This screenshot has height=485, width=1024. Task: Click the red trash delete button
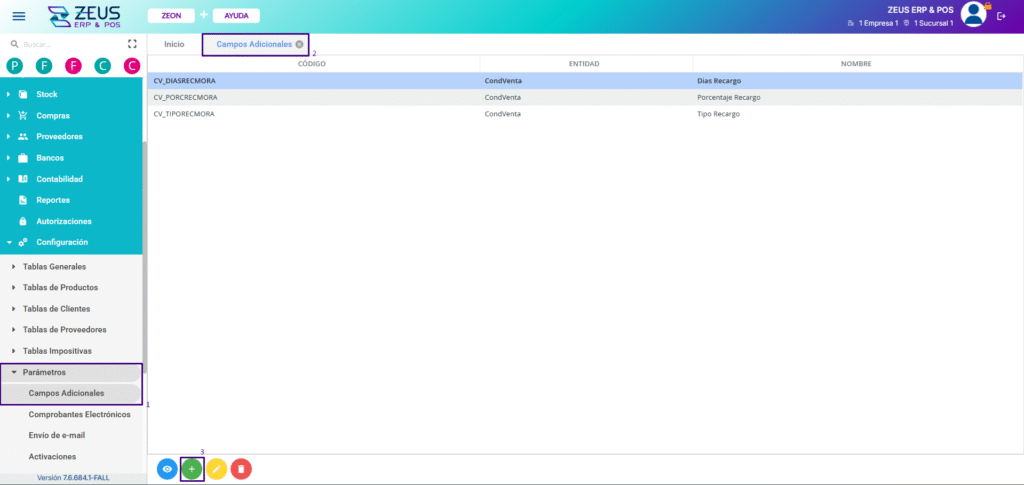point(241,469)
